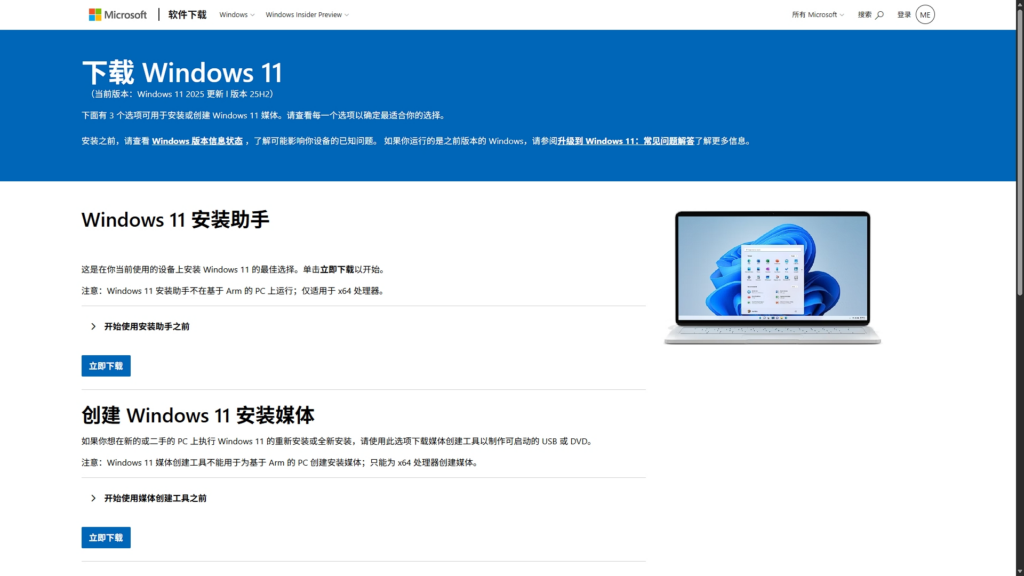Click the ME account avatar icon

(x=925, y=14)
